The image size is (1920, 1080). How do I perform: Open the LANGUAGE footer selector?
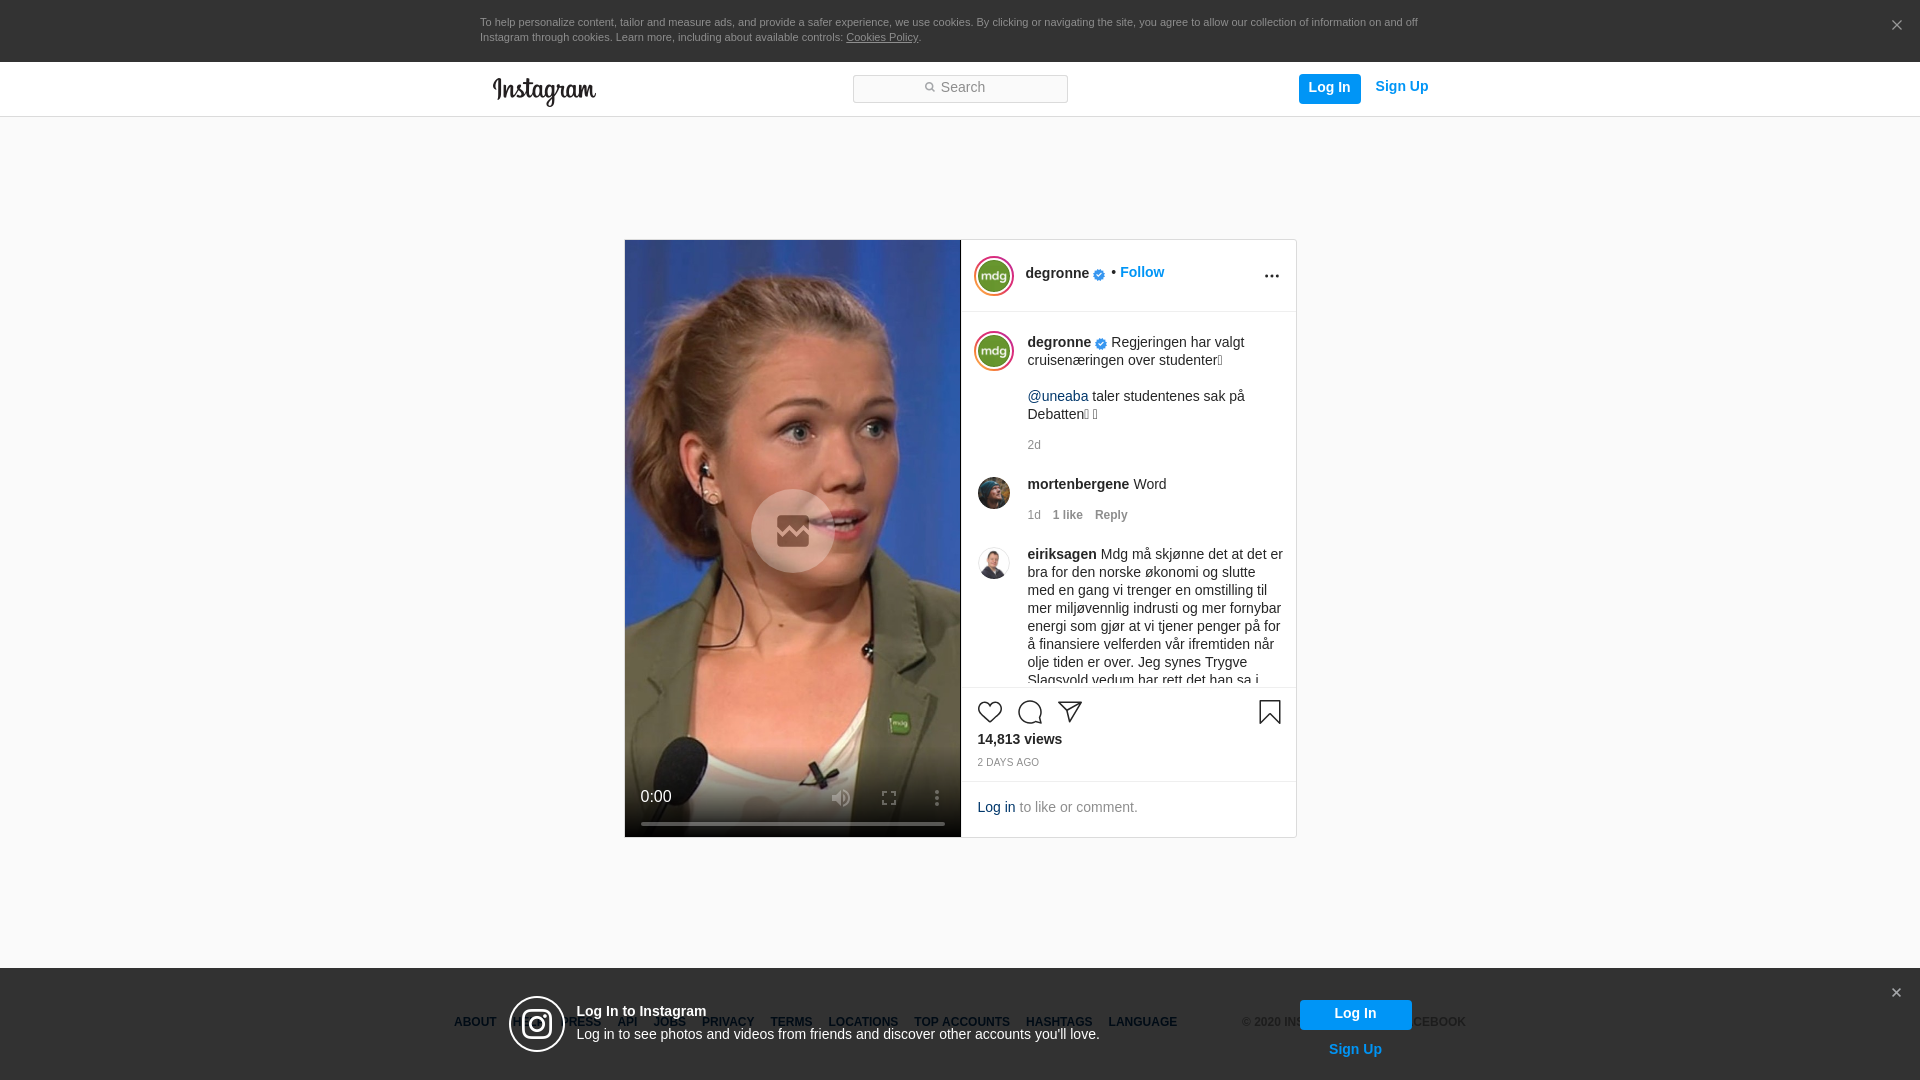pos(1143,1022)
